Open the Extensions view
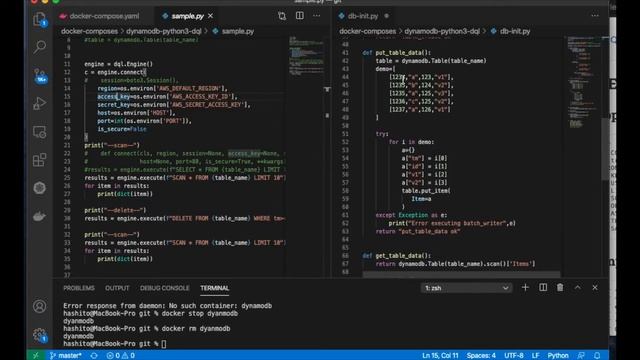 [40, 160]
